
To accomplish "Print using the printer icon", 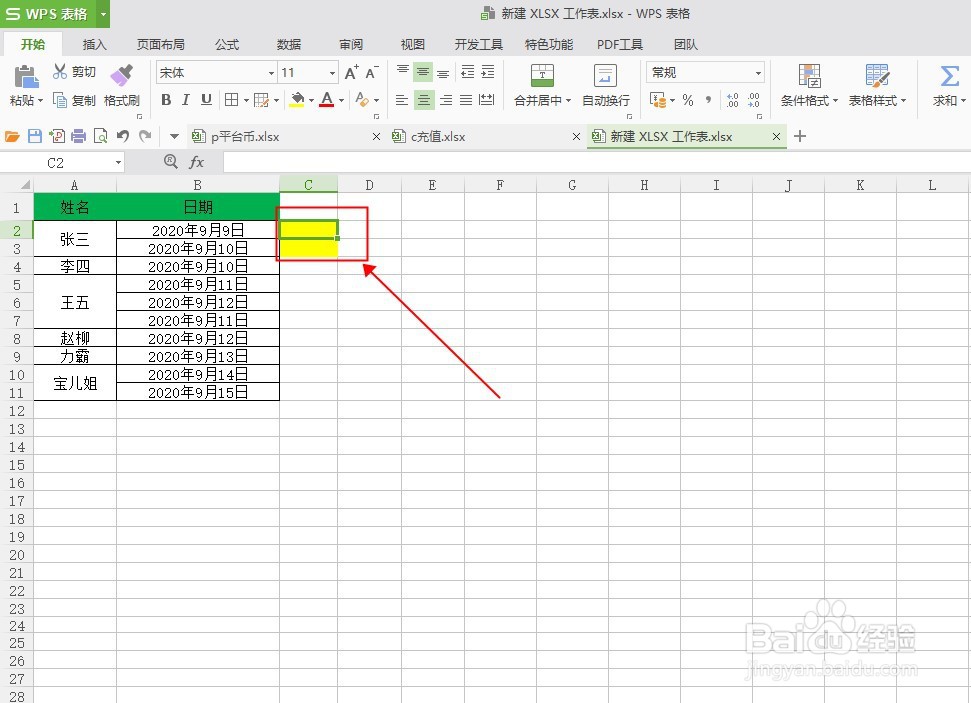I will (x=78, y=136).
